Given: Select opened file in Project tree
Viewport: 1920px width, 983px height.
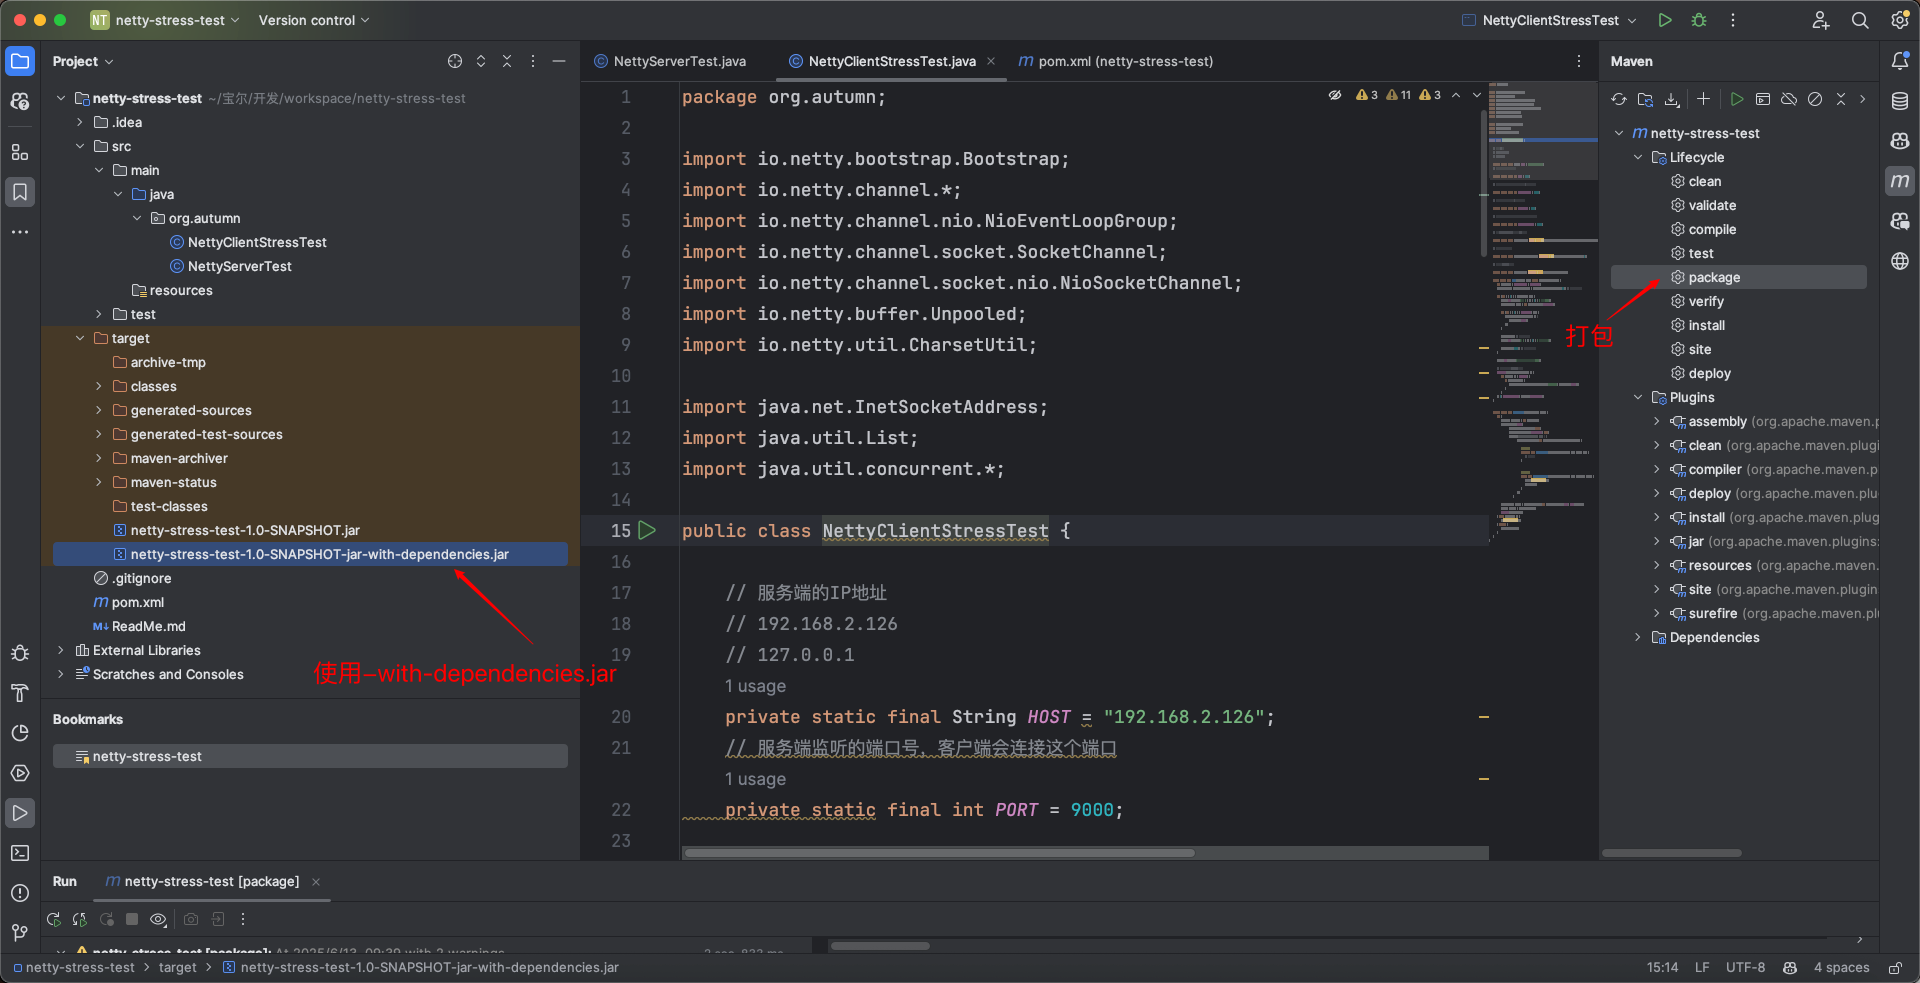Looking at the screenshot, I should coord(455,61).
